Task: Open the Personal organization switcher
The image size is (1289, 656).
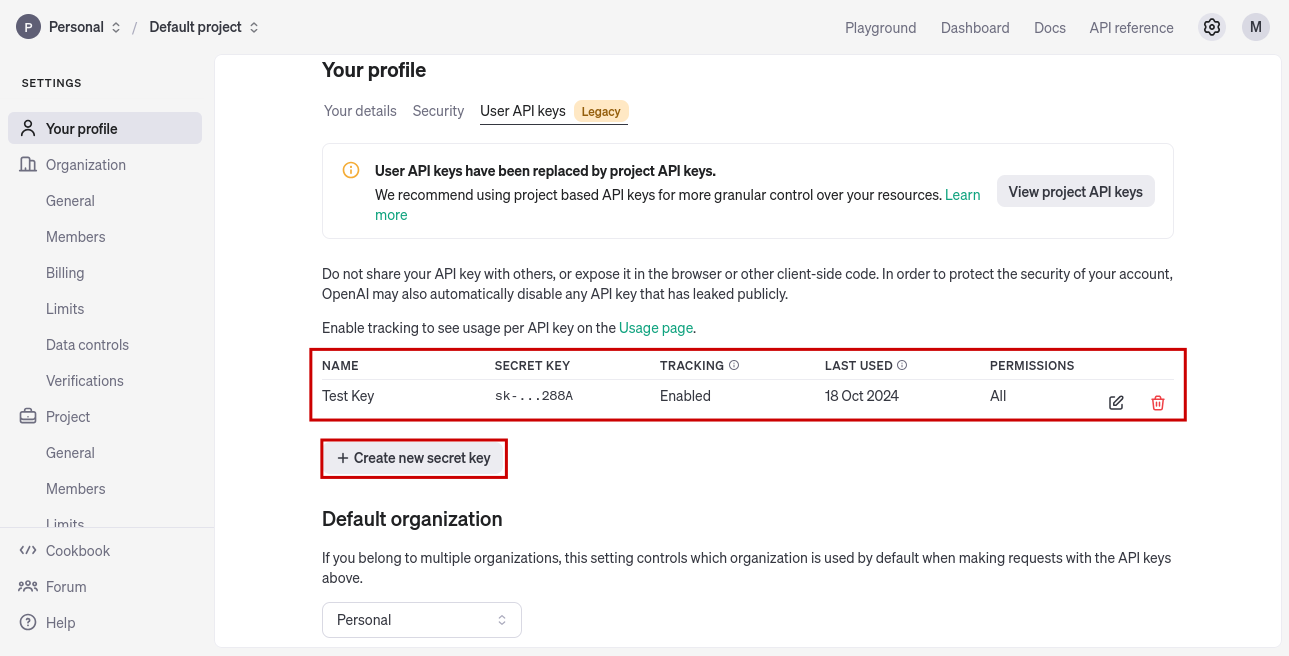Action: point(69,27)
